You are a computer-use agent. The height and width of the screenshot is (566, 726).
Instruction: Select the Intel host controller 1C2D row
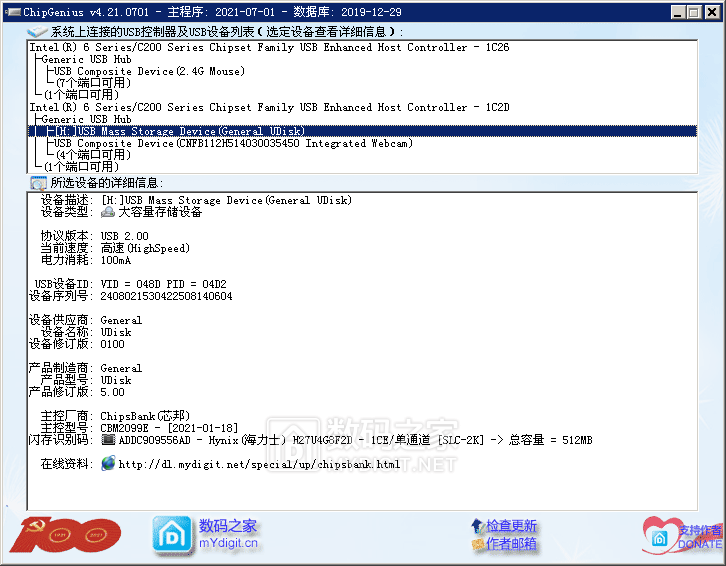point(269,107)
